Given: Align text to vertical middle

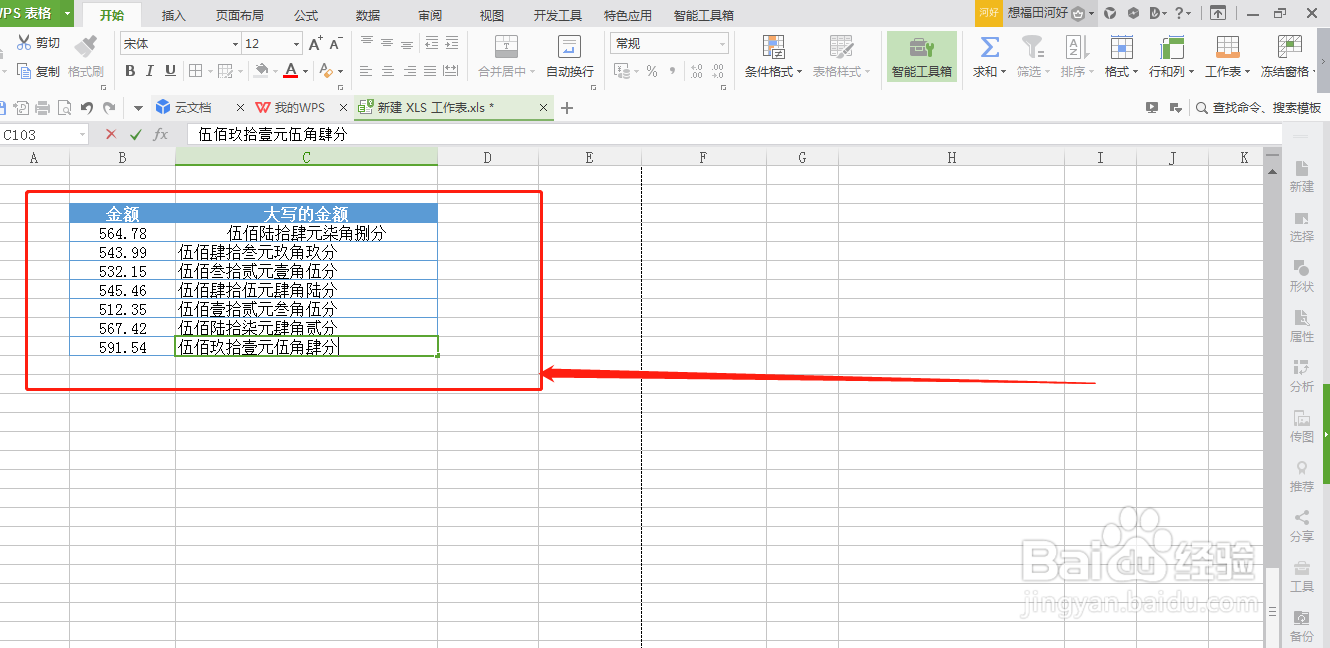Looking at the screenshot, I should tap(387, 44).
